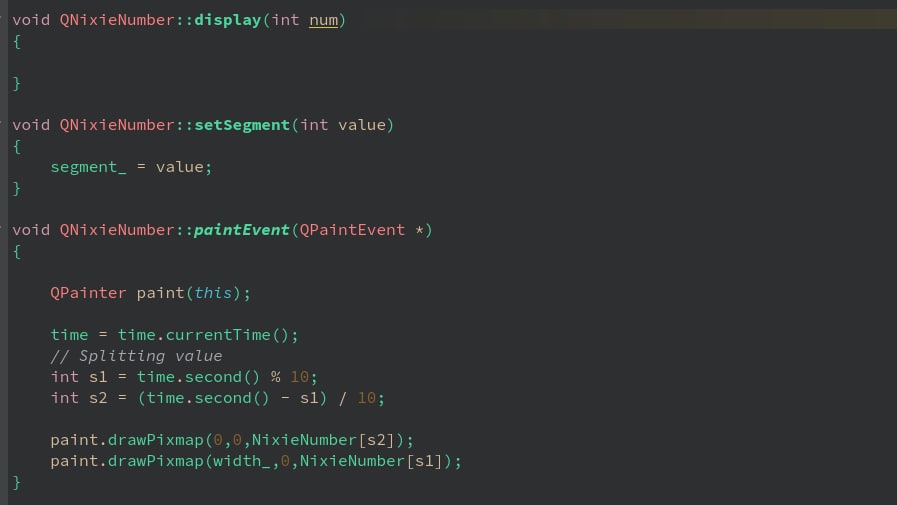This screenshot has height=505, width=897.
Task: Click the int keyword before num
Action: coord(285,20)
